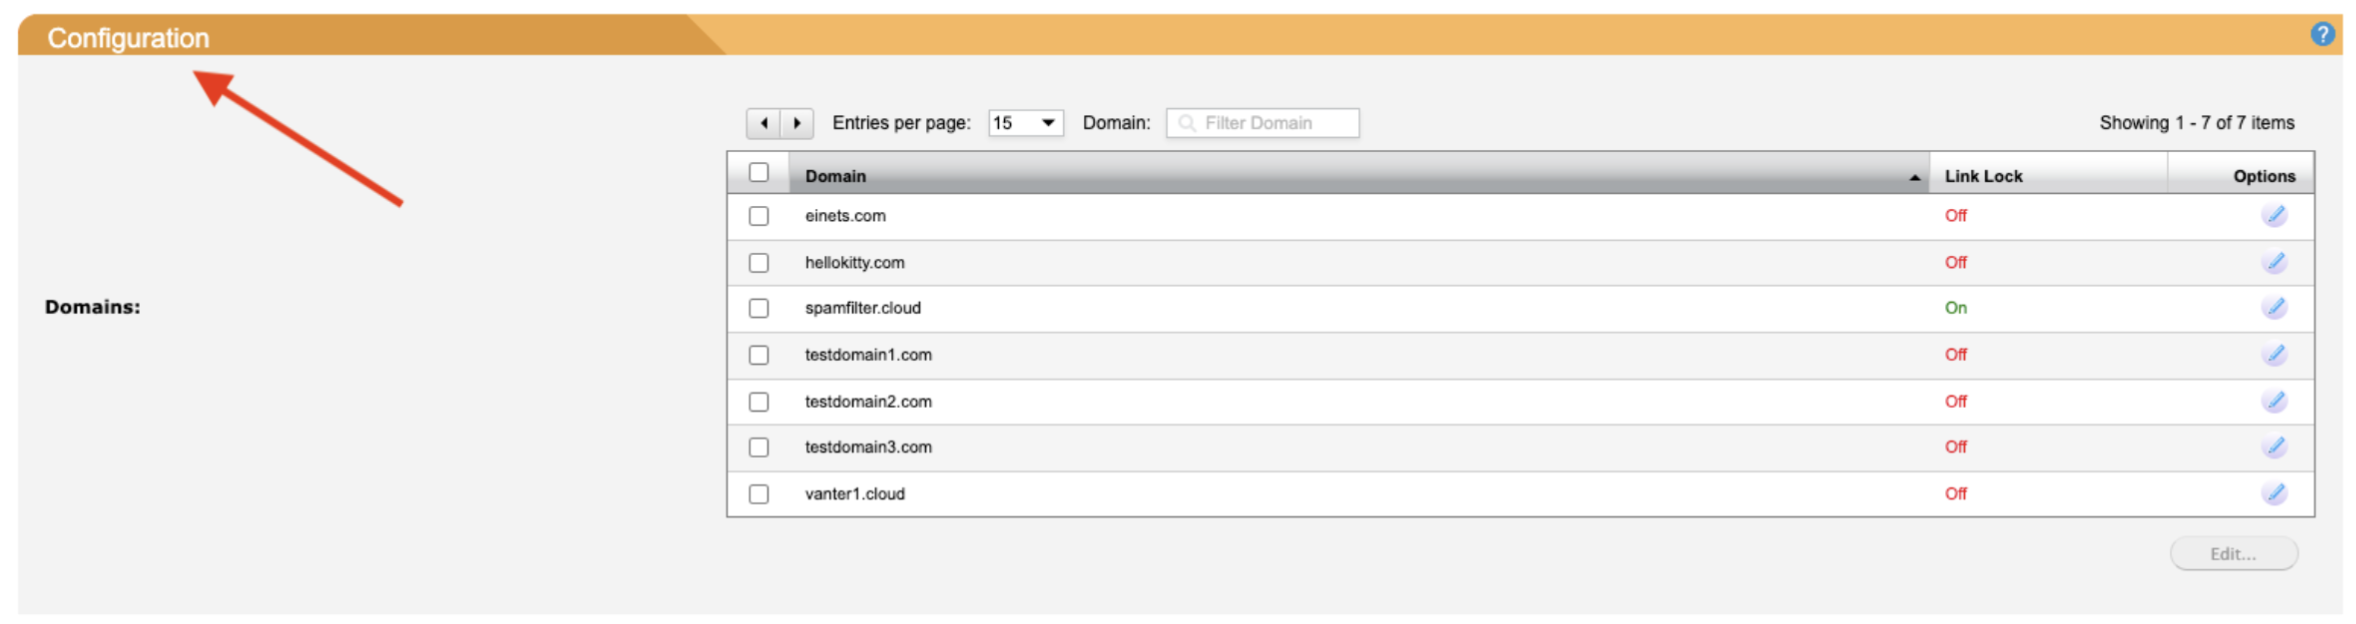2356x624 pixels.
Task: Open the help question mark icon
Action: pyautogui.click(x=2322, y=35)
